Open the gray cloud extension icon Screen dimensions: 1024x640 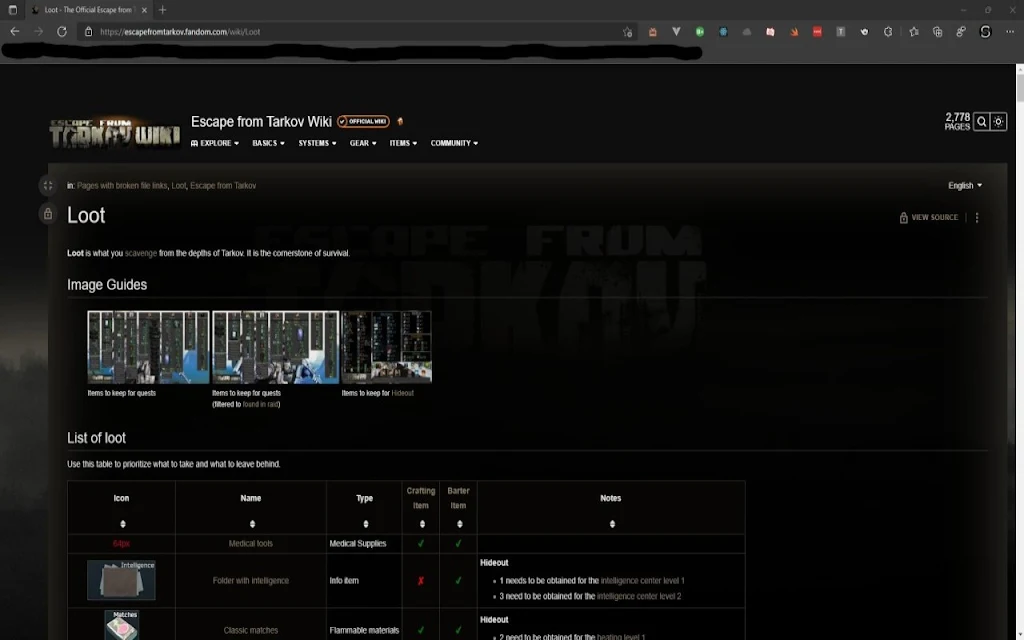click(x=746, y=31)
